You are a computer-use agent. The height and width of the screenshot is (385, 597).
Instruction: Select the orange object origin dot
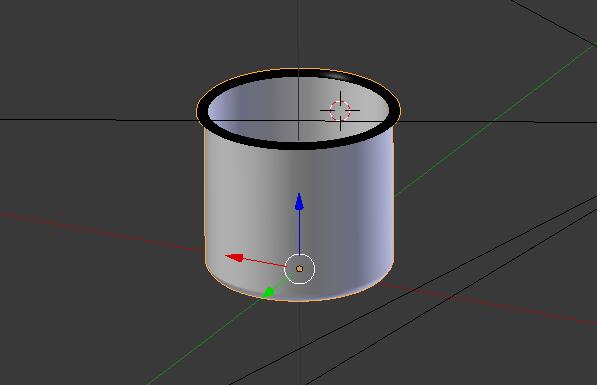[x=299, y=269]
